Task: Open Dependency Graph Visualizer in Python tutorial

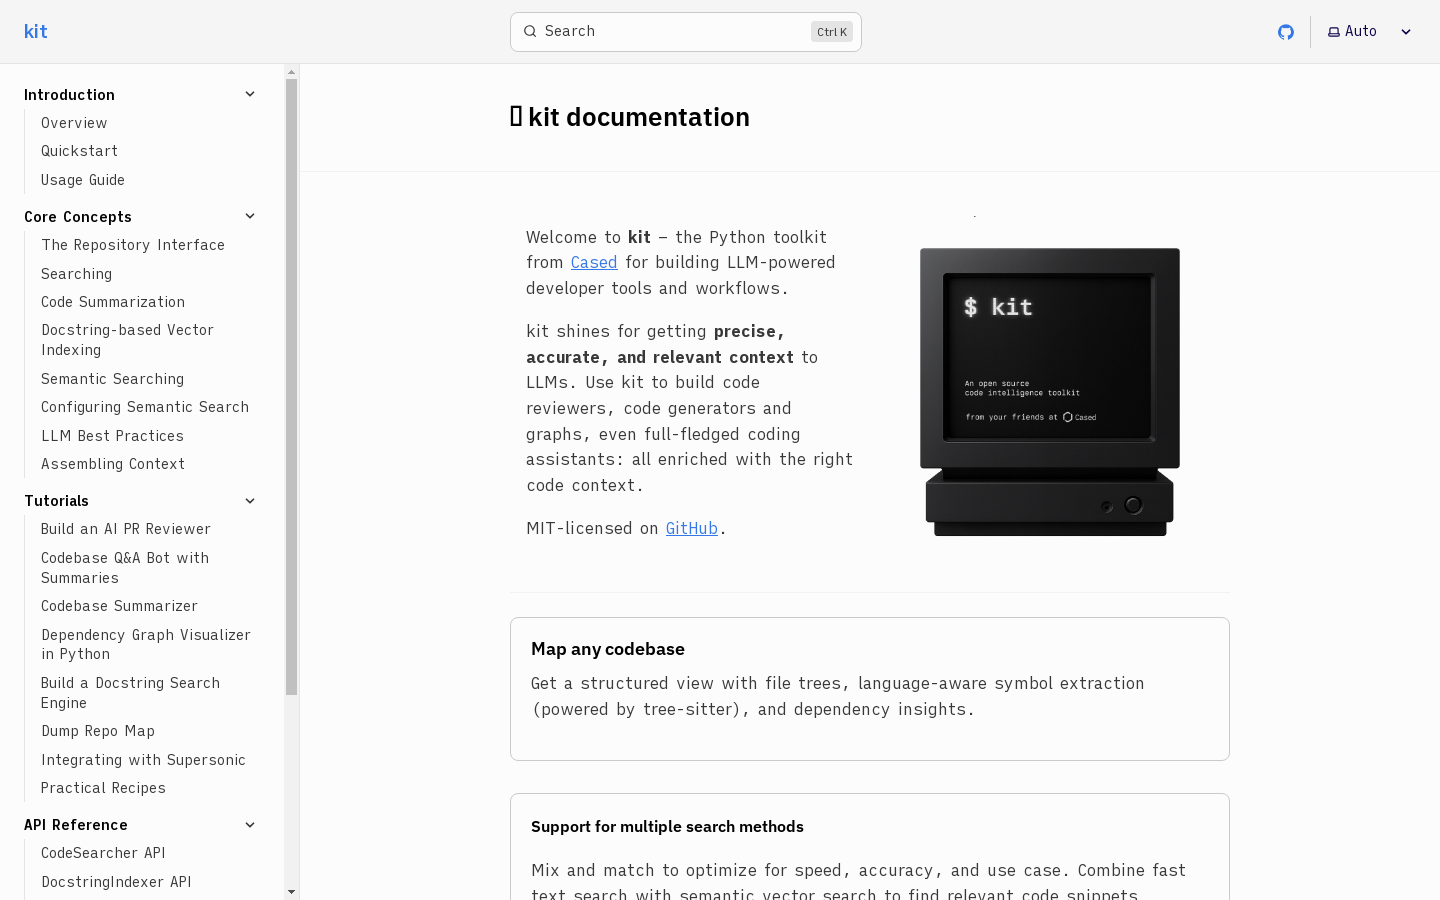Action: 146,644
